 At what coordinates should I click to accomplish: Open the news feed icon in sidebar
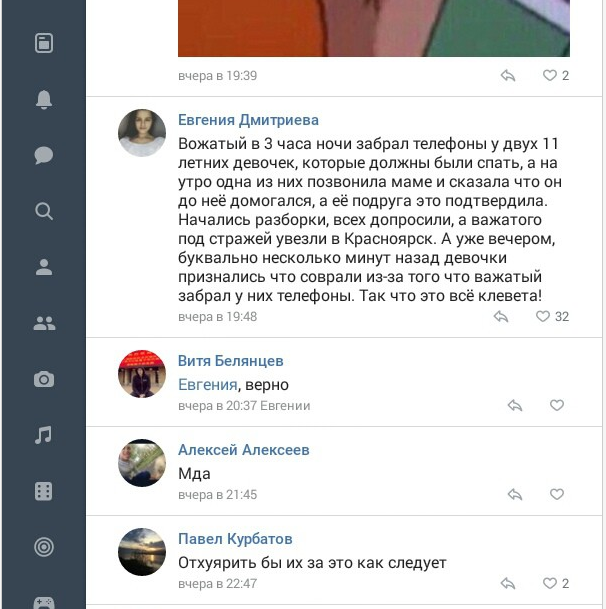click(44, 43)
